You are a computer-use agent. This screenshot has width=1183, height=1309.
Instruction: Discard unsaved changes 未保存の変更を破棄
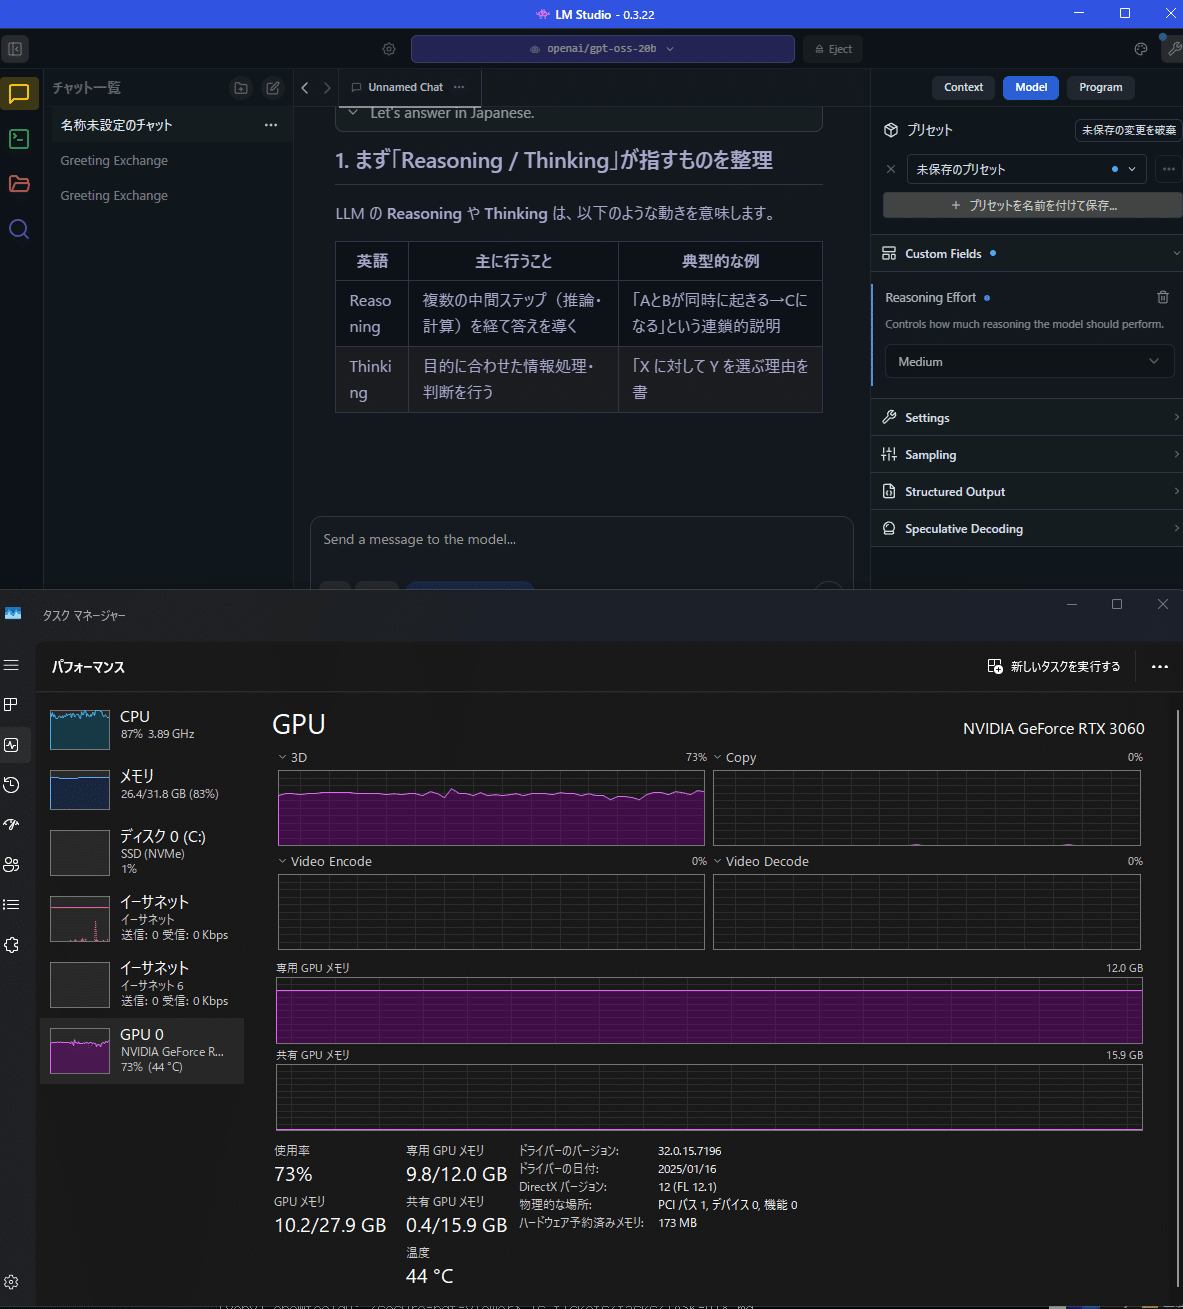coord(1128,130)
